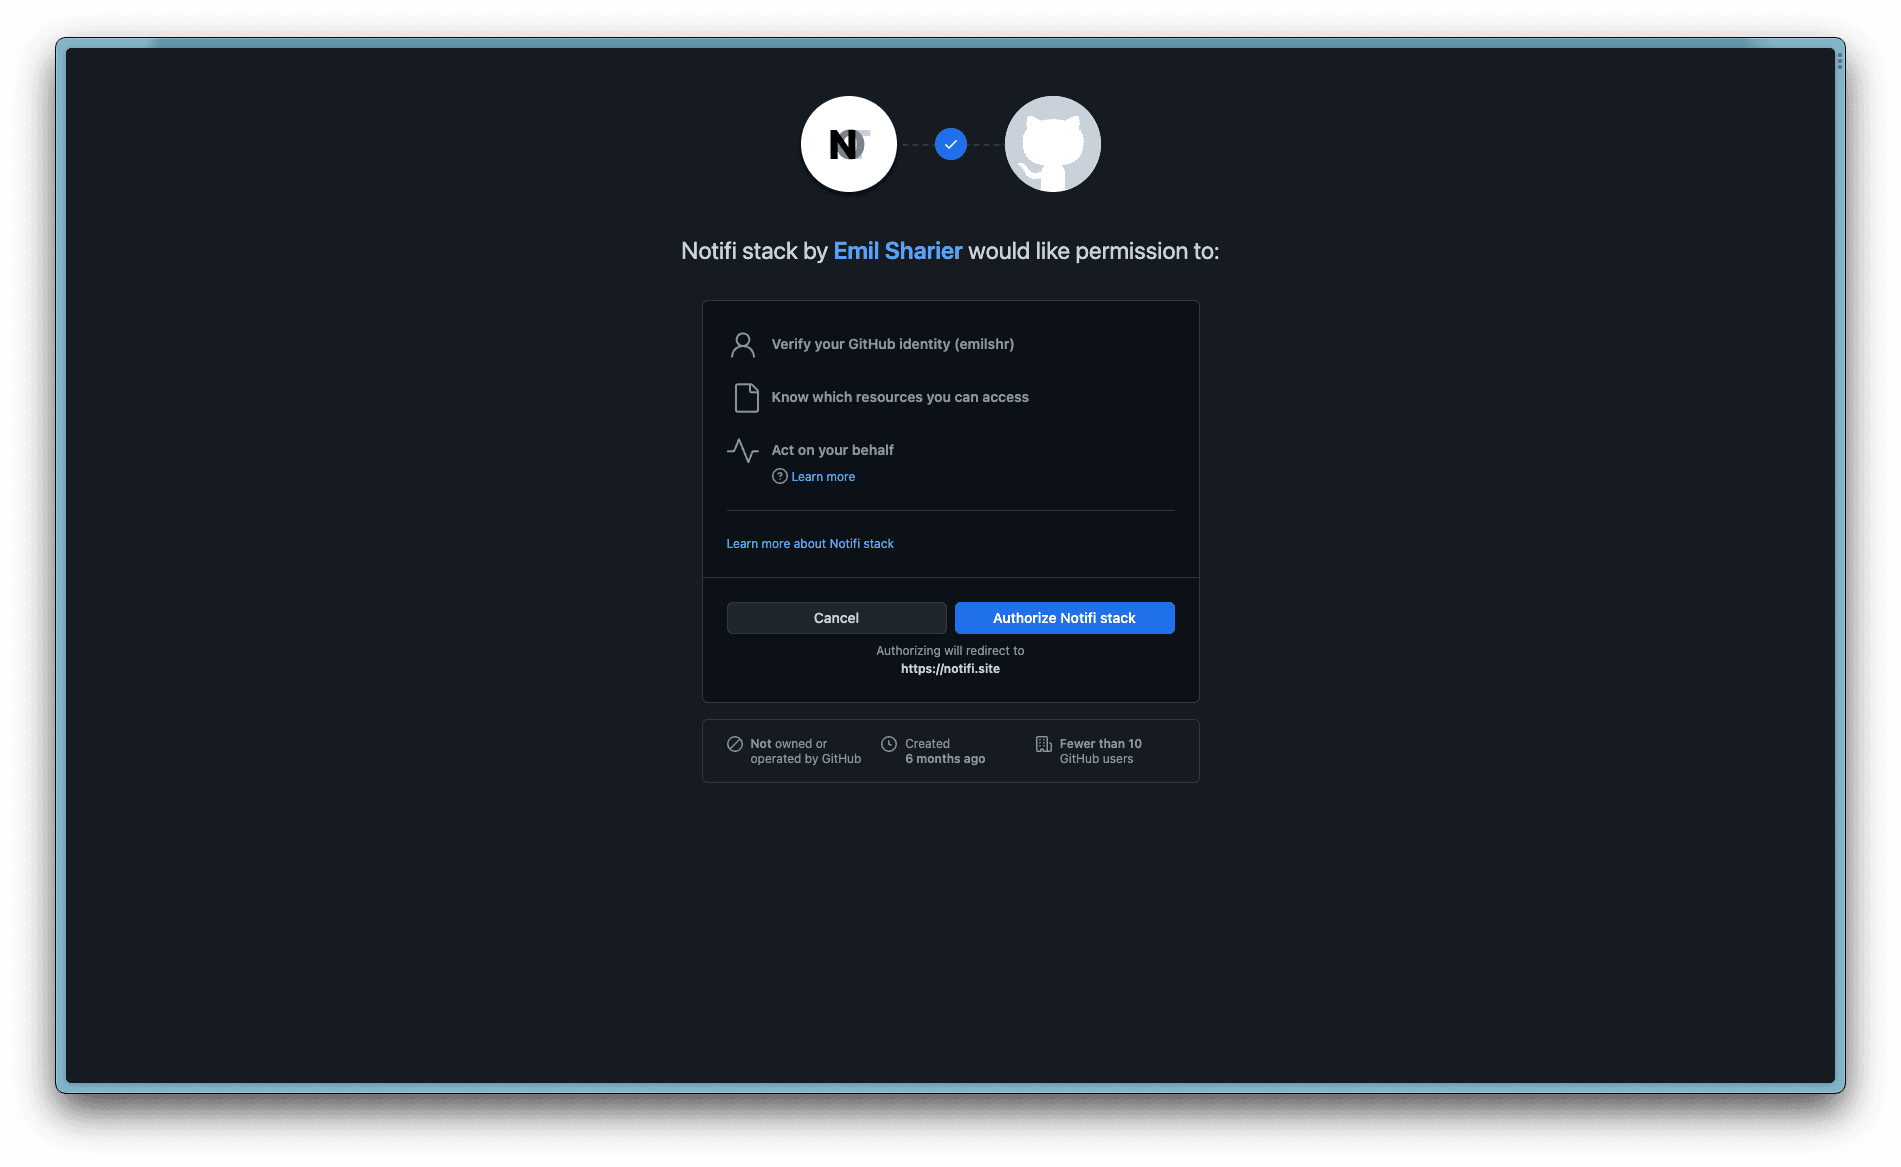Click the GitHub Octocat logo

click(1052, 144)
